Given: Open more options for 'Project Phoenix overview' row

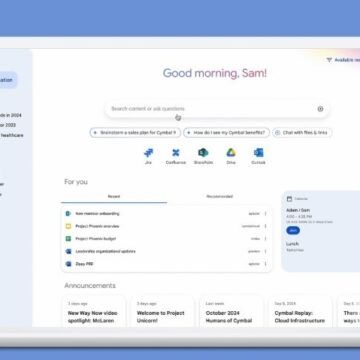Looking at the screenshot, I should click(x=266, y=226).
